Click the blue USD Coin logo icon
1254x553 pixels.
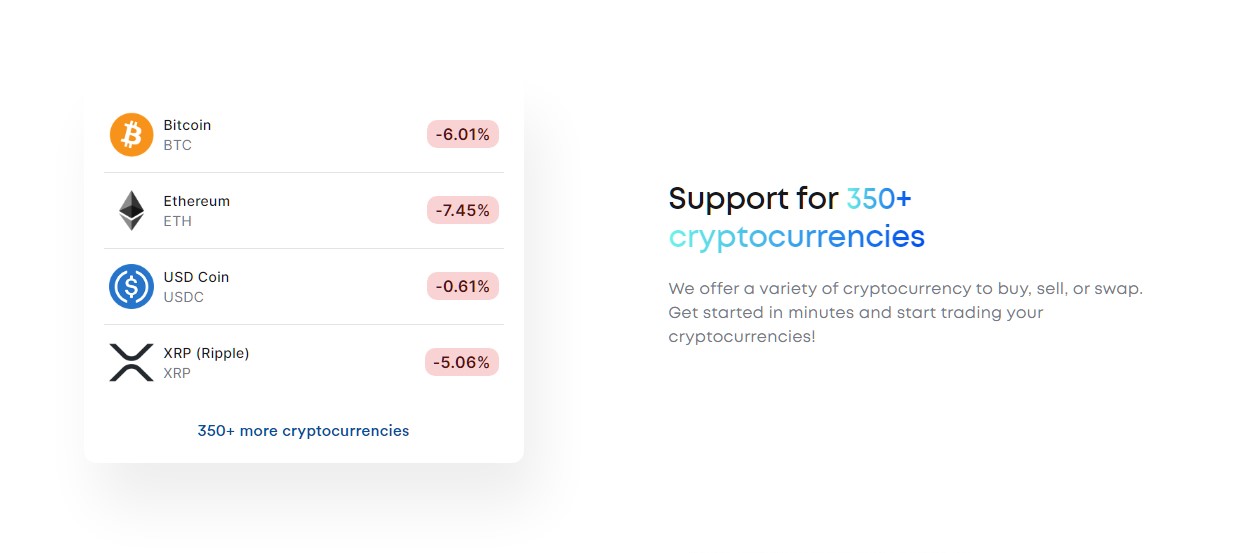click(131, 286)
